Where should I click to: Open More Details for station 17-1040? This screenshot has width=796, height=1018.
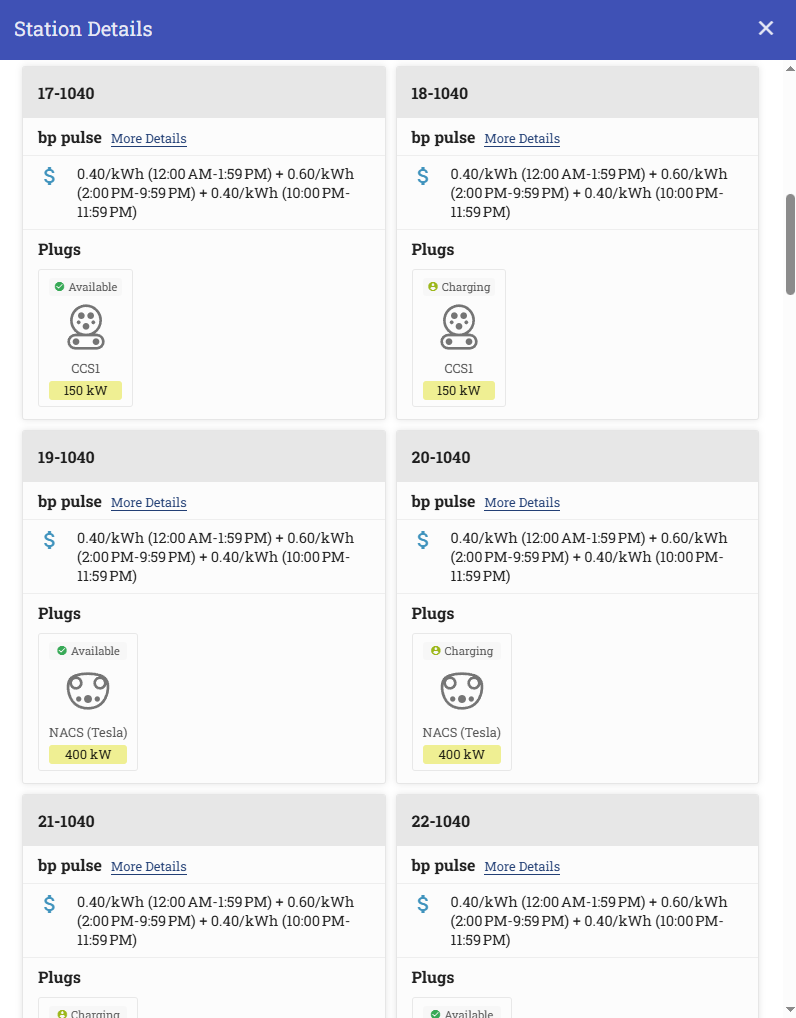148,139
